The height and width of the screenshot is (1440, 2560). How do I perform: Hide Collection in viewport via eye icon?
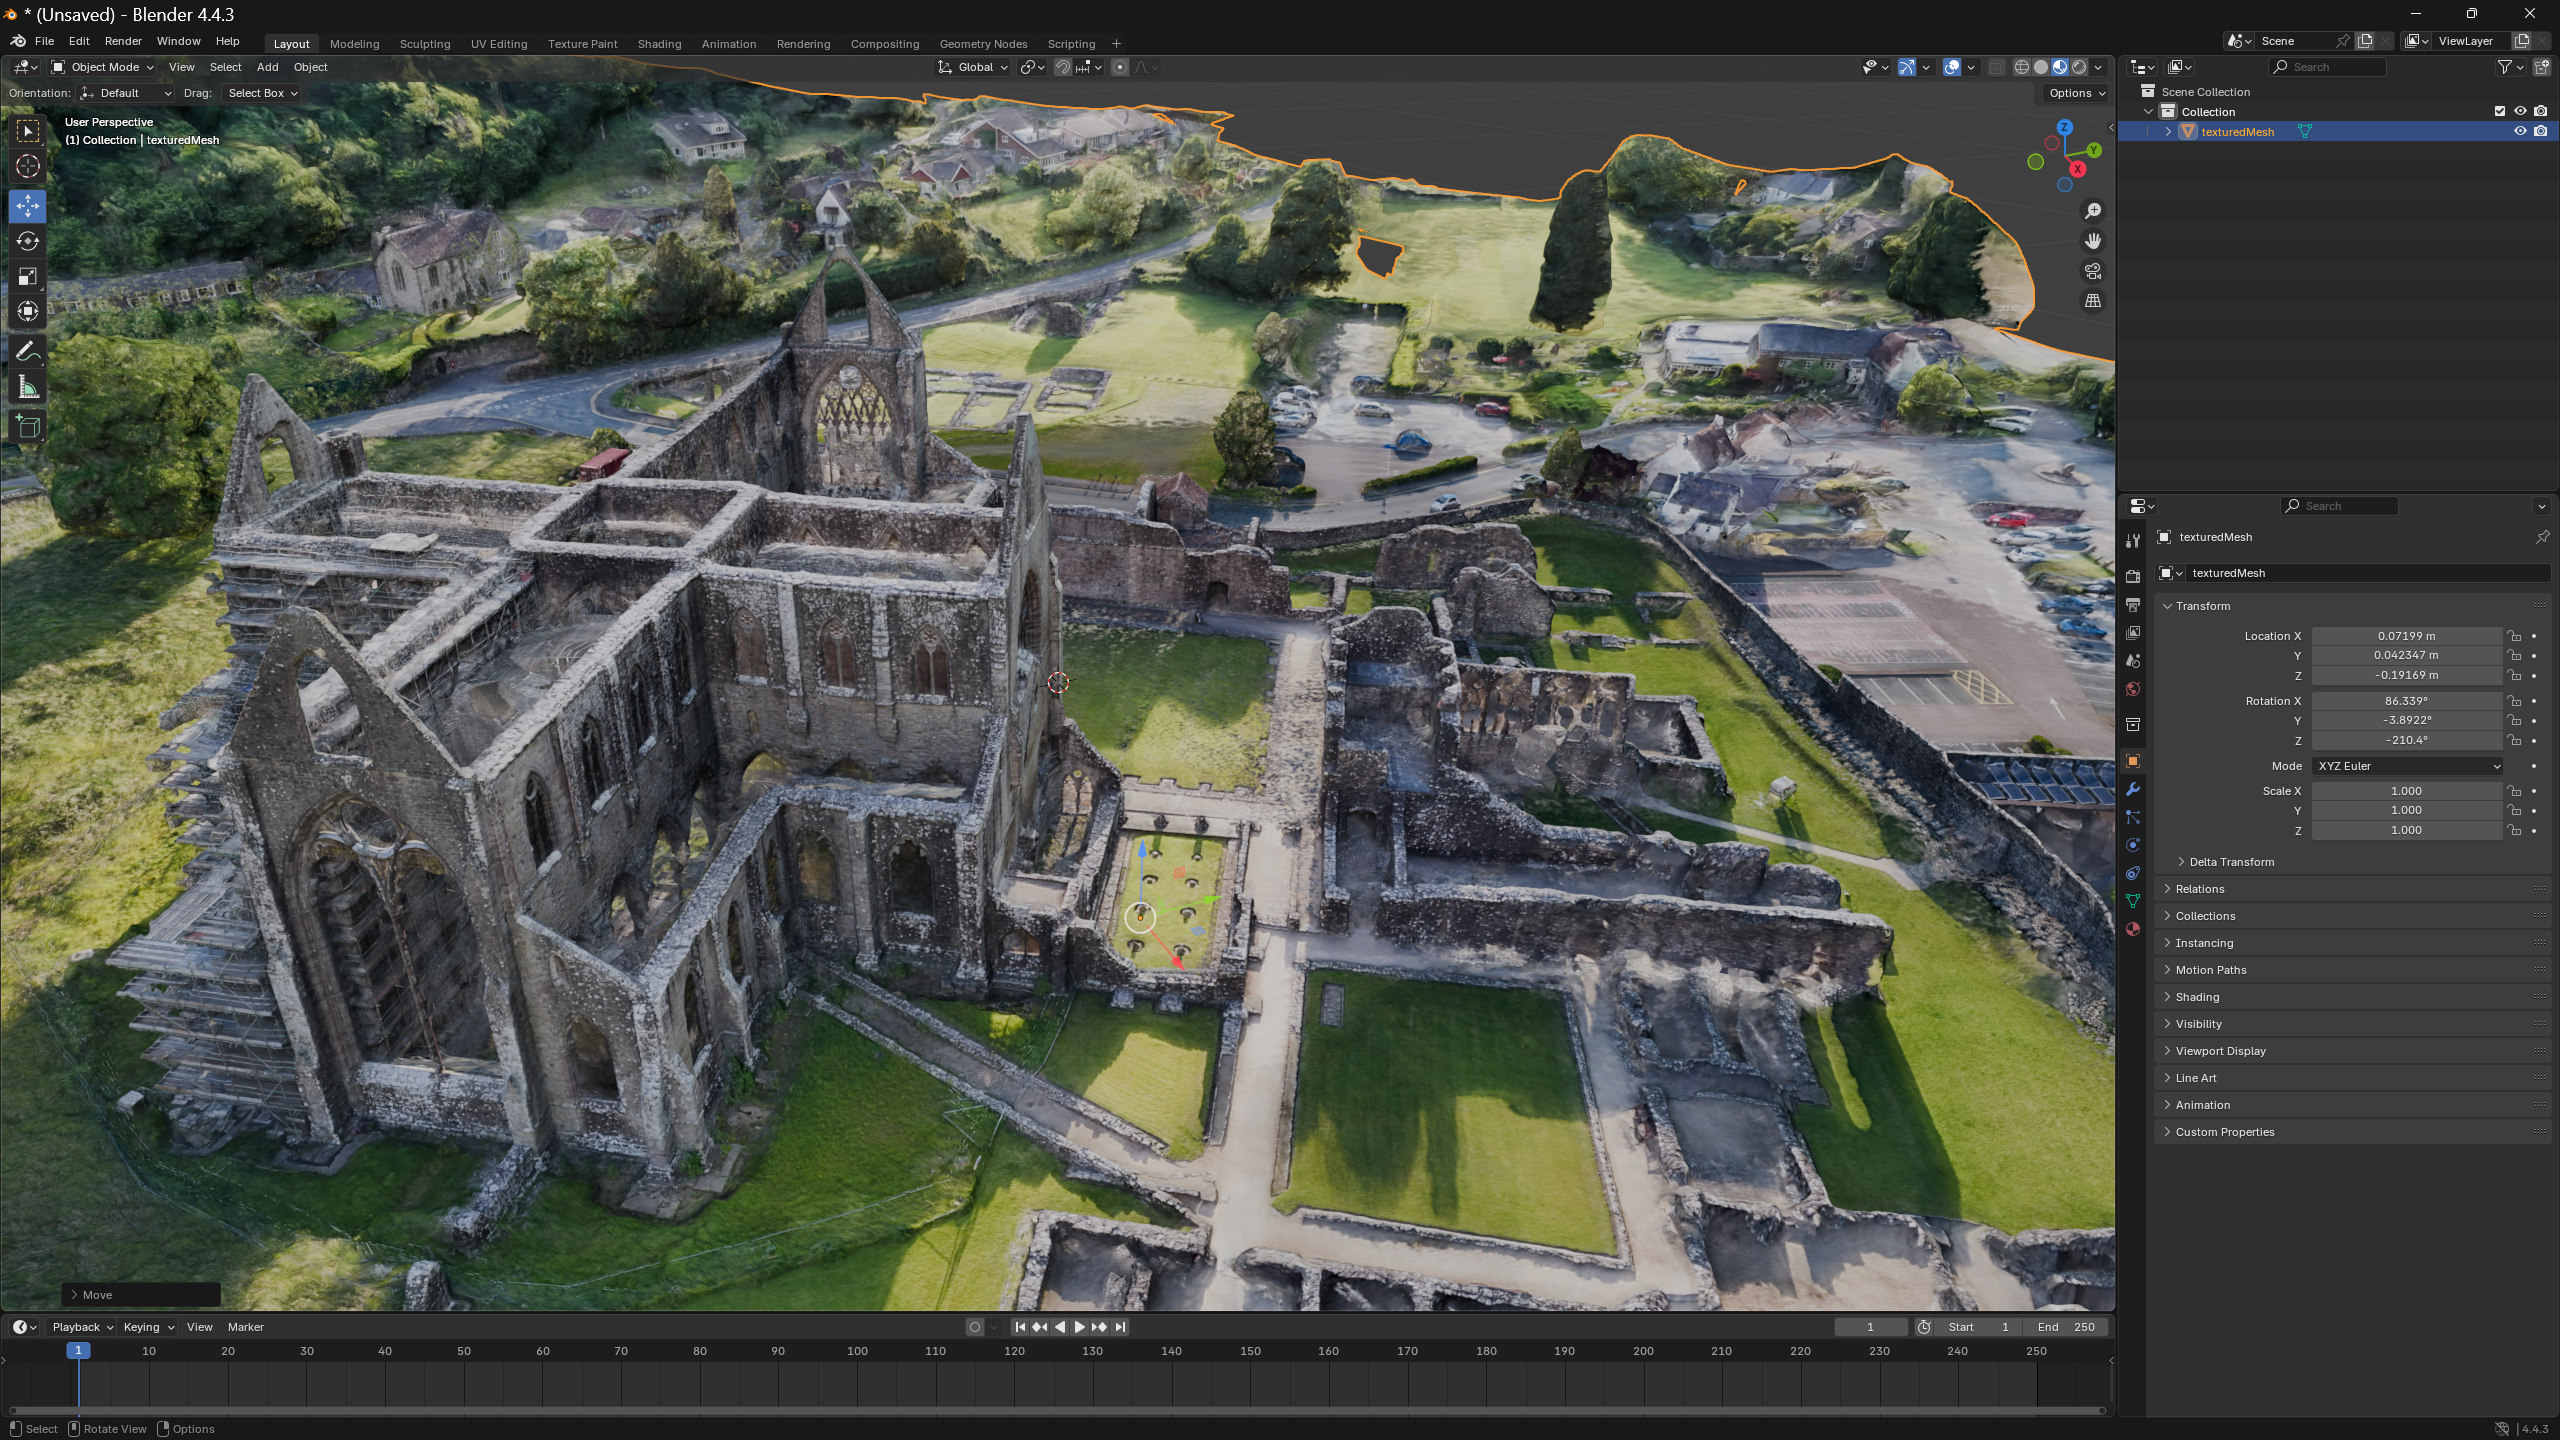click(x=2520, y=112)
